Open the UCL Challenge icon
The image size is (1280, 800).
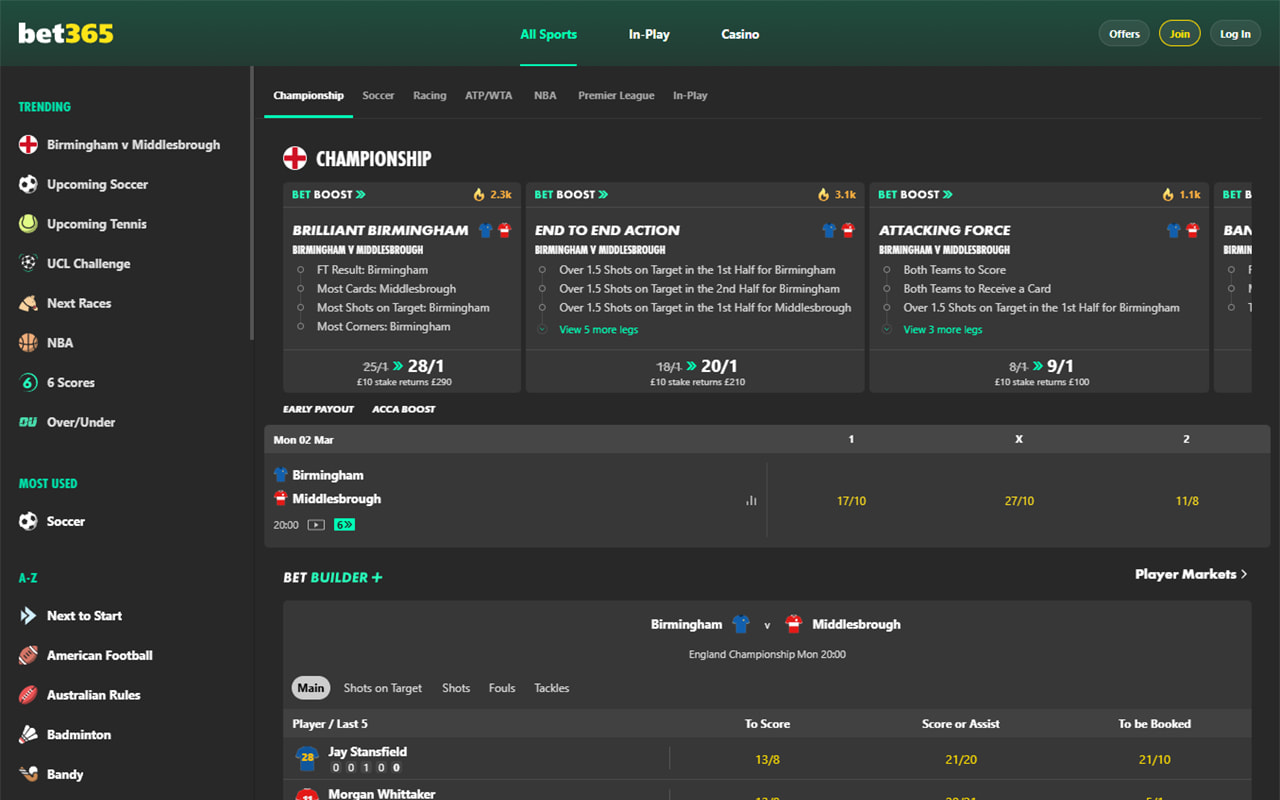(x=28, y=264)
